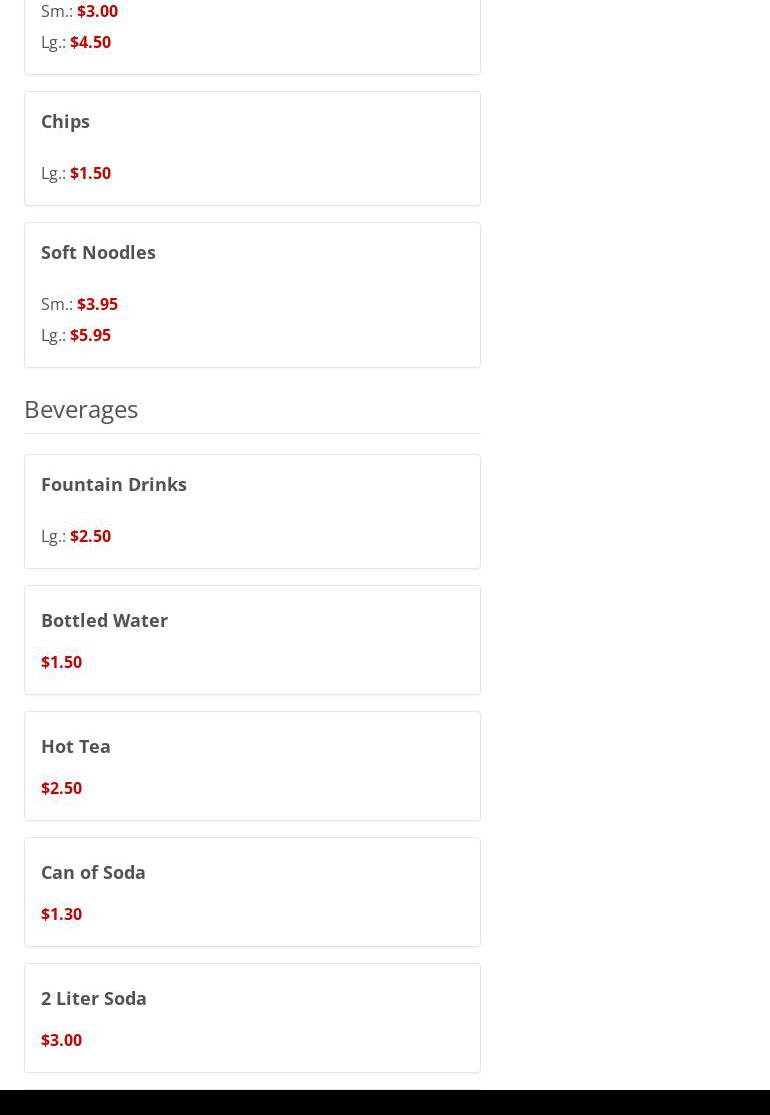Image resolution: width=770 pixels, height=1115 pixels.
Task: Open the 2 Liter Soda item
Action: 94,998
